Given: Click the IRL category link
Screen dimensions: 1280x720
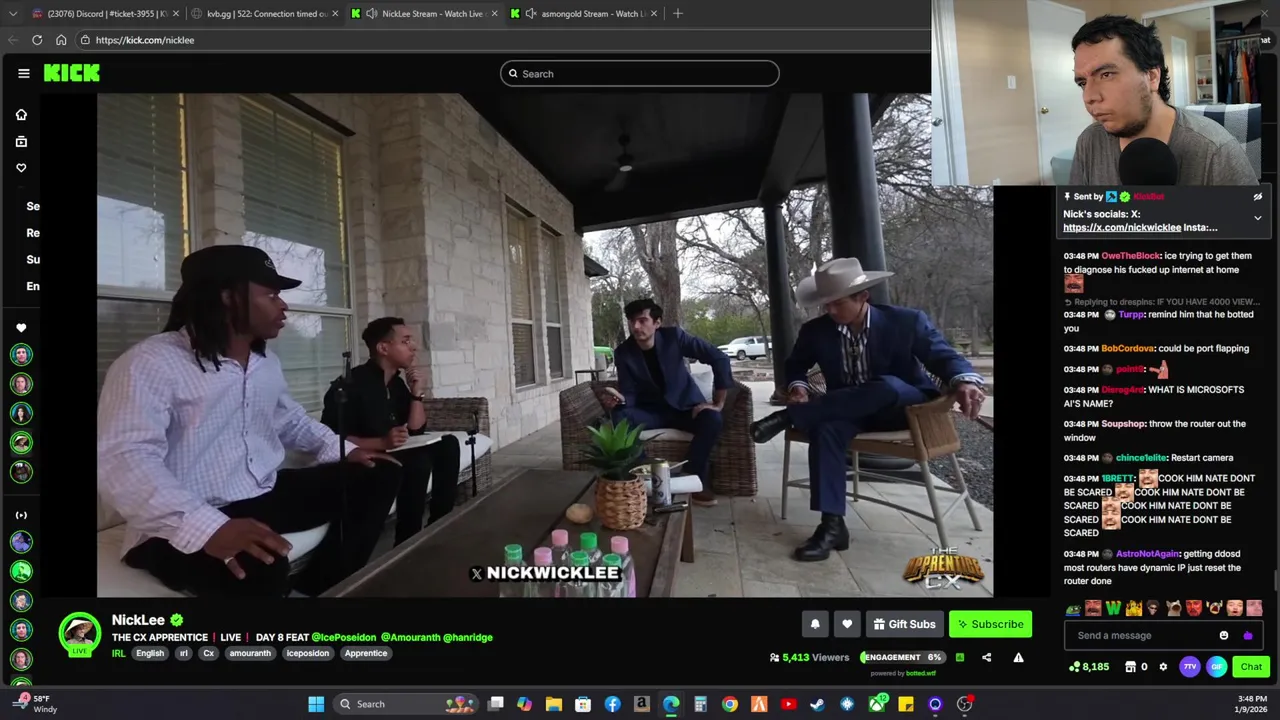Looking at the screenshot, I should coord(118,653).
